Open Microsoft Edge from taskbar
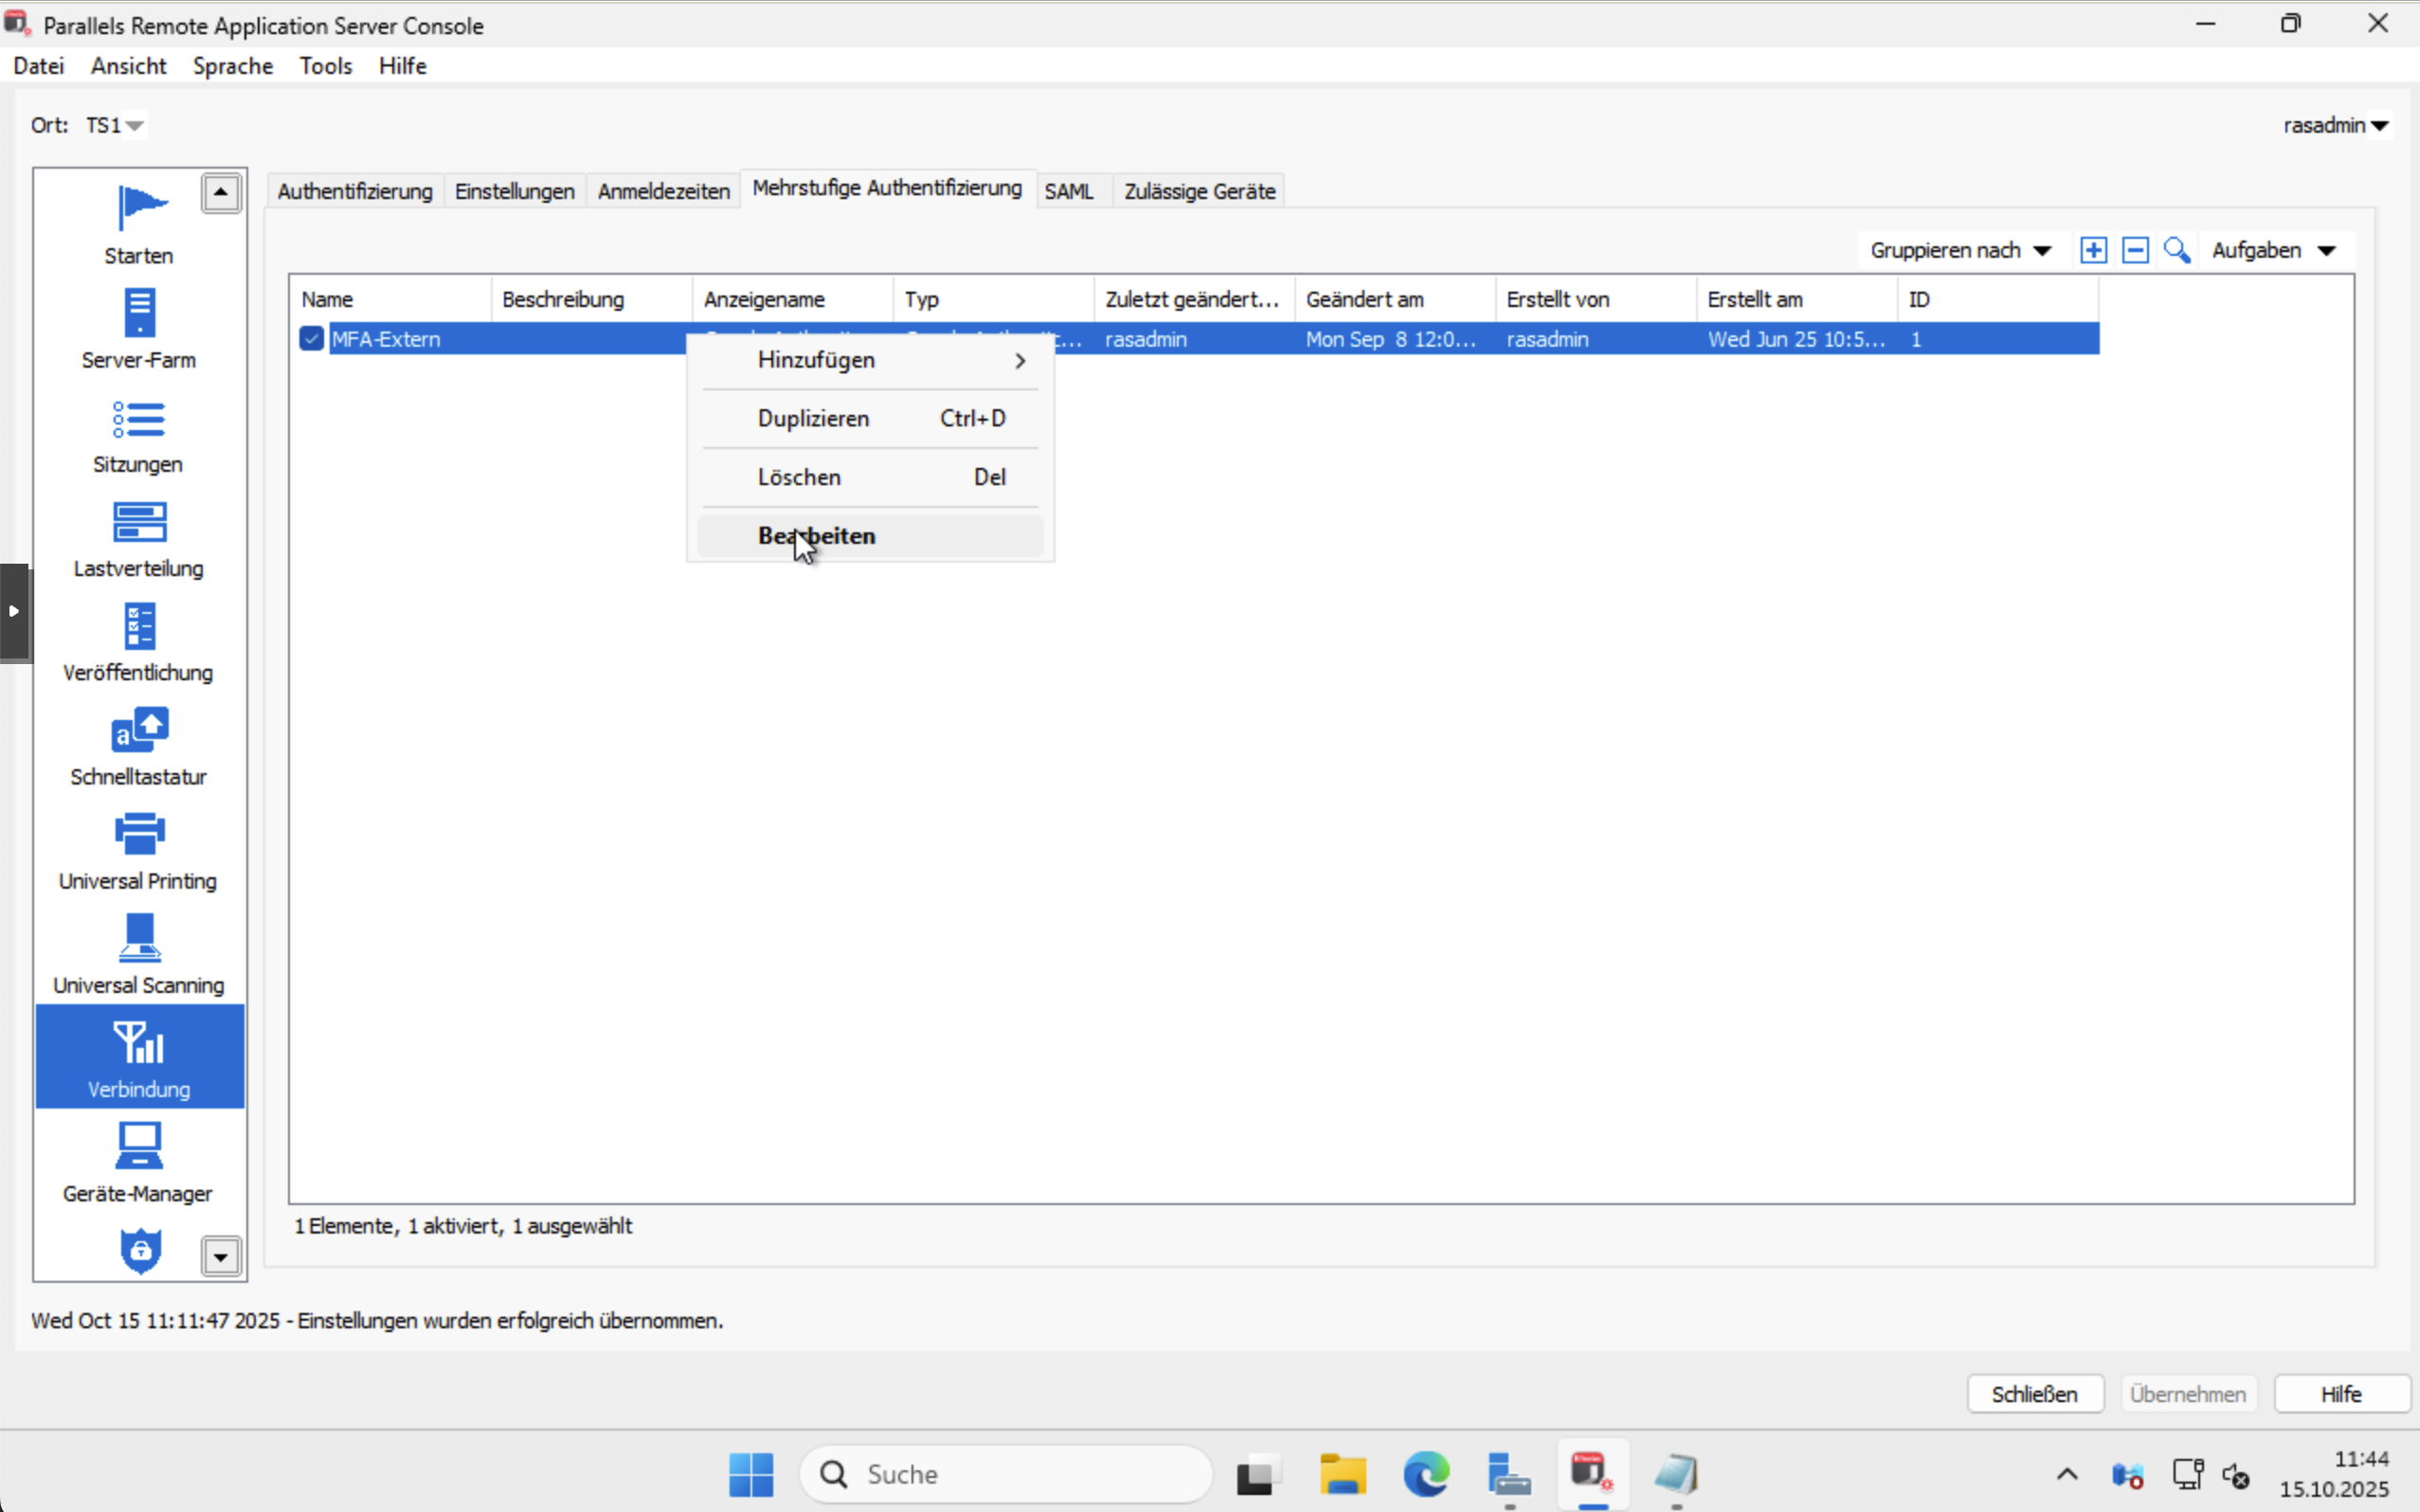This screenshot has height=1512, width=2420. 1425,1474
